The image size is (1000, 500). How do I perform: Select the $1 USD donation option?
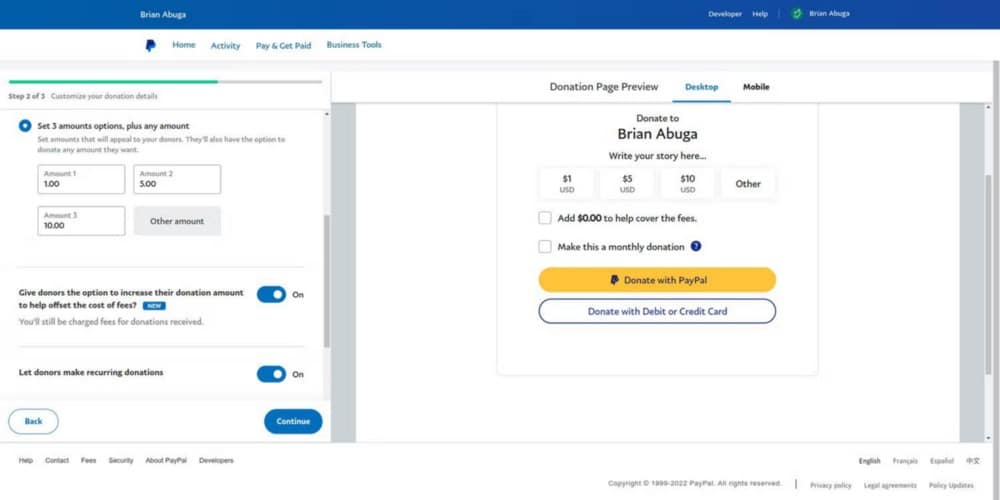566,184
